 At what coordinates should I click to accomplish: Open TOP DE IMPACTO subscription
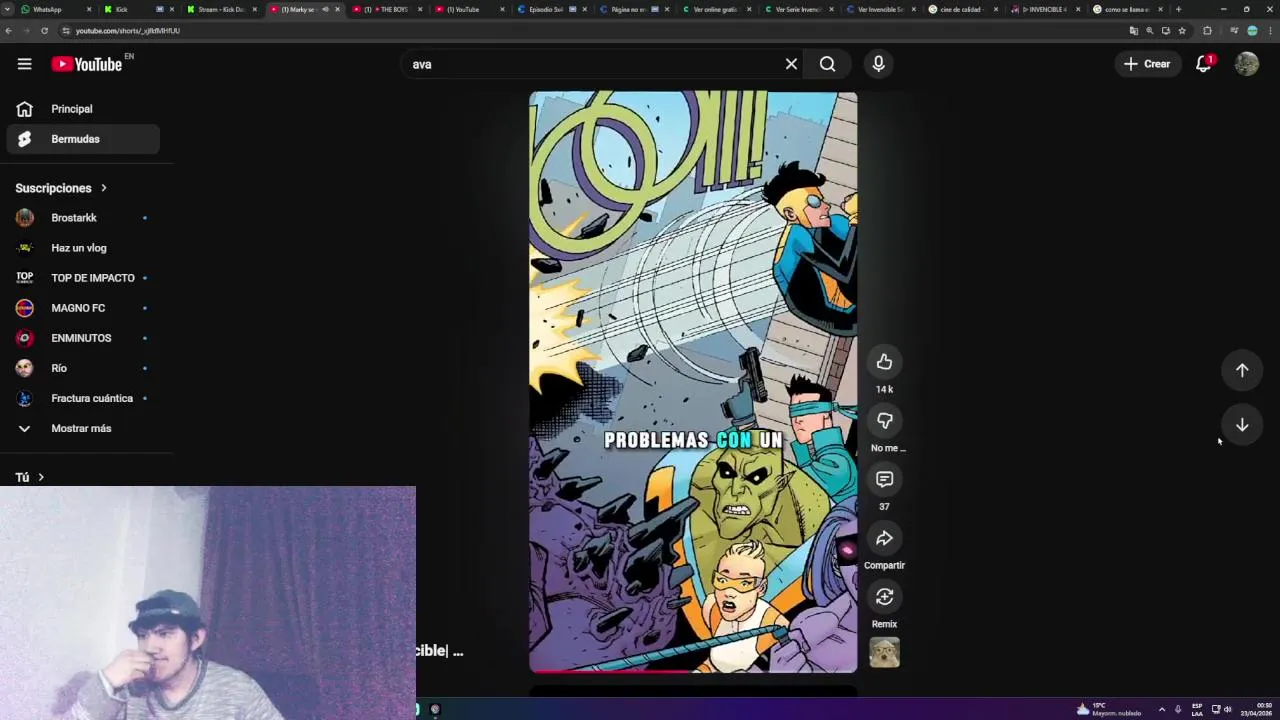(x=83, y=278)
